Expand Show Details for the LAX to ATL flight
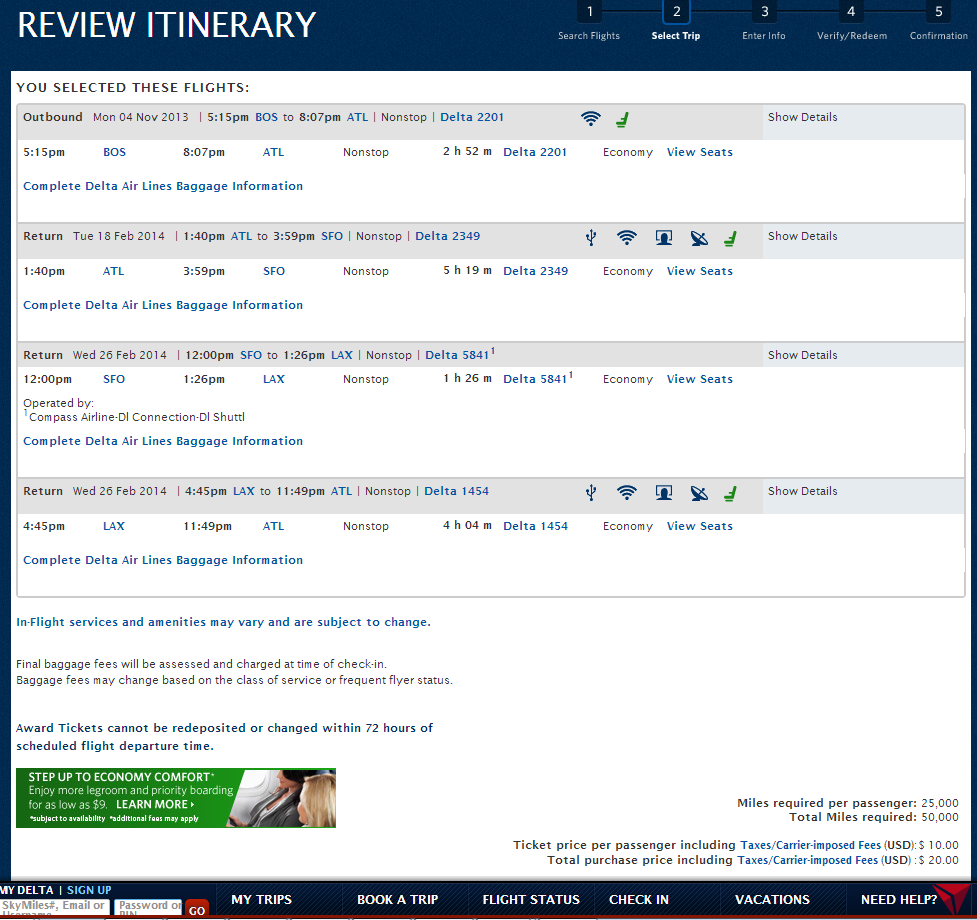The image size is (977, 920). tap(803, 491)
